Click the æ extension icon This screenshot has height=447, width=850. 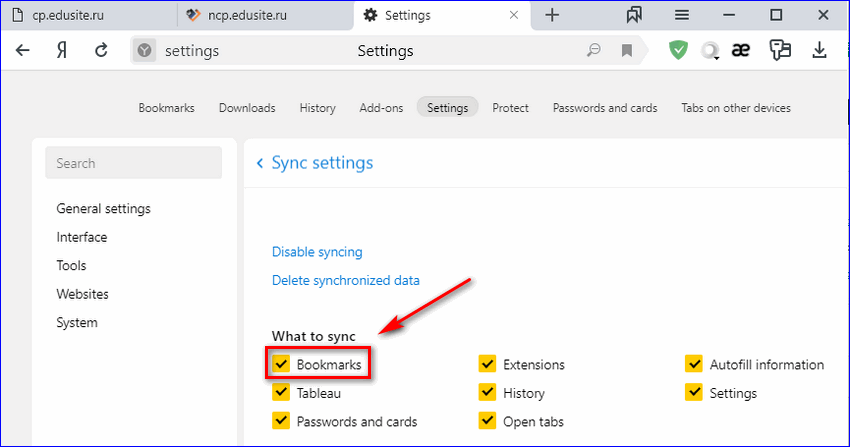741,50
